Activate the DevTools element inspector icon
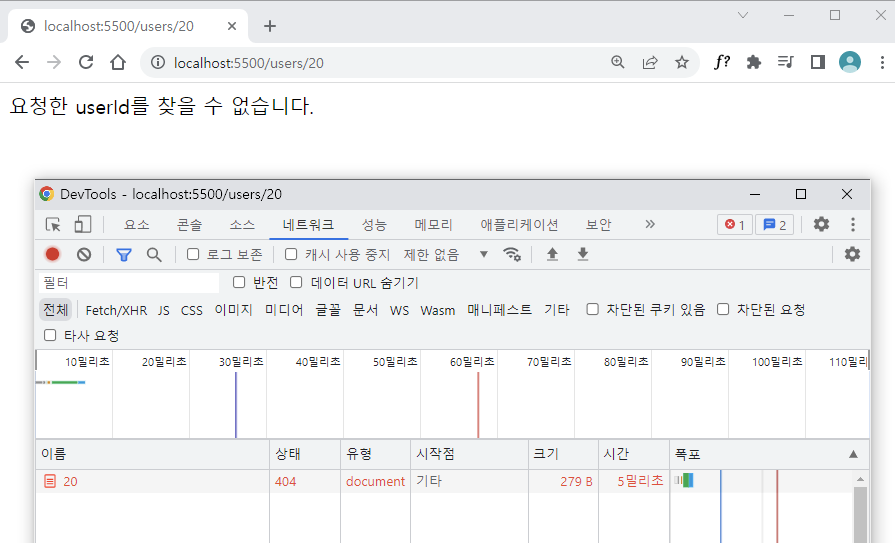 53,224
